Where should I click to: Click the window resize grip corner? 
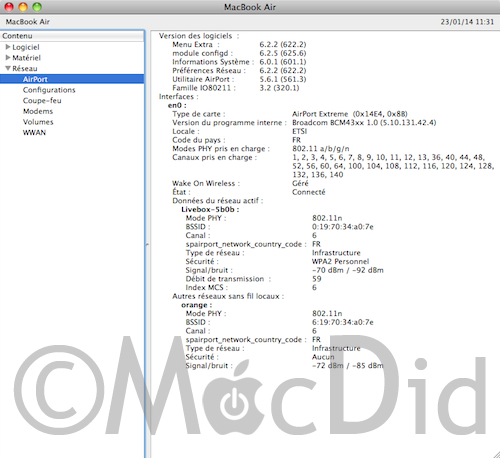point(496,454)
